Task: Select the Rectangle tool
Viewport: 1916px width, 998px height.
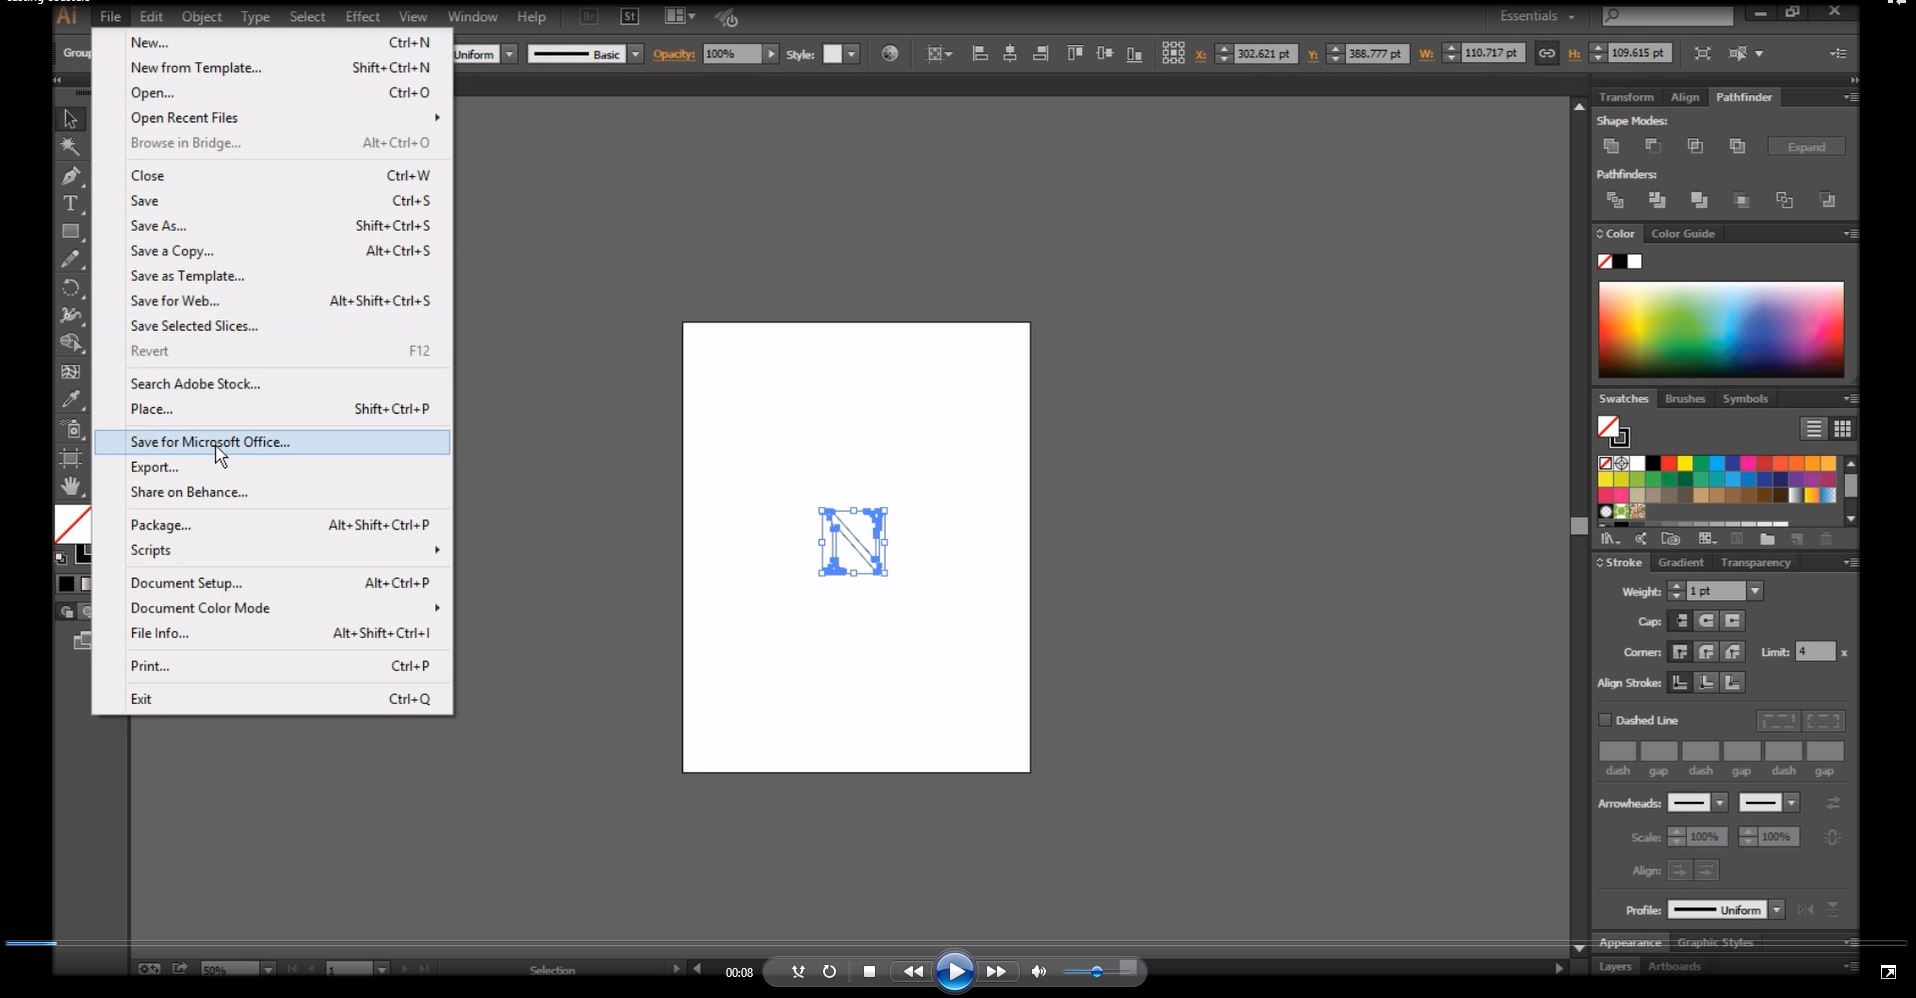Action: pyautogui.click(x=70, y=231)
